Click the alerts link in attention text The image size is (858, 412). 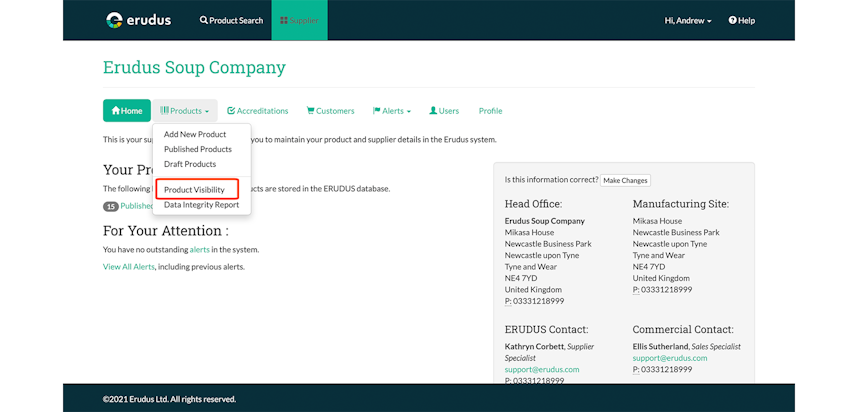[200, 249]
